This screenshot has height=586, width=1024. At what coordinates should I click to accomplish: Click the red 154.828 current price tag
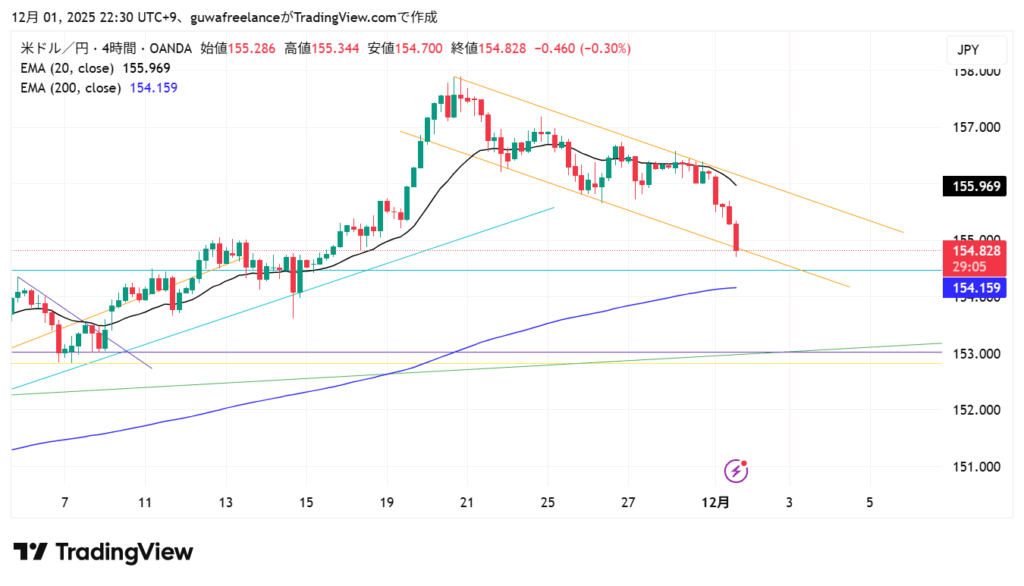point(972,250)
